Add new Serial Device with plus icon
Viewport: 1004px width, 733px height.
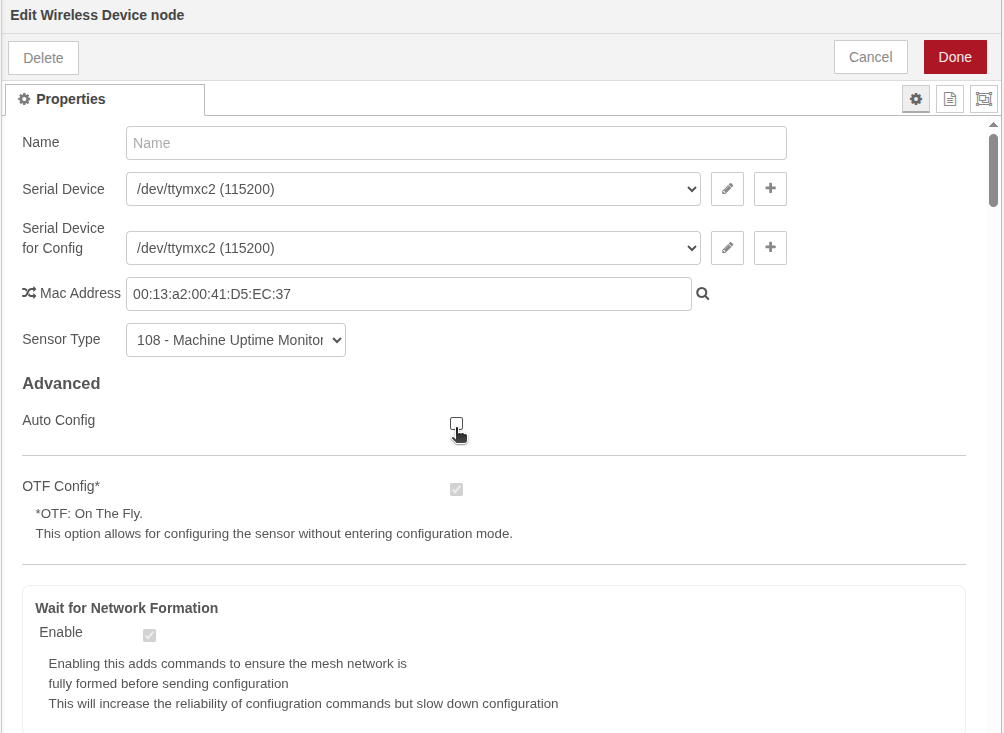coord(770,189)
